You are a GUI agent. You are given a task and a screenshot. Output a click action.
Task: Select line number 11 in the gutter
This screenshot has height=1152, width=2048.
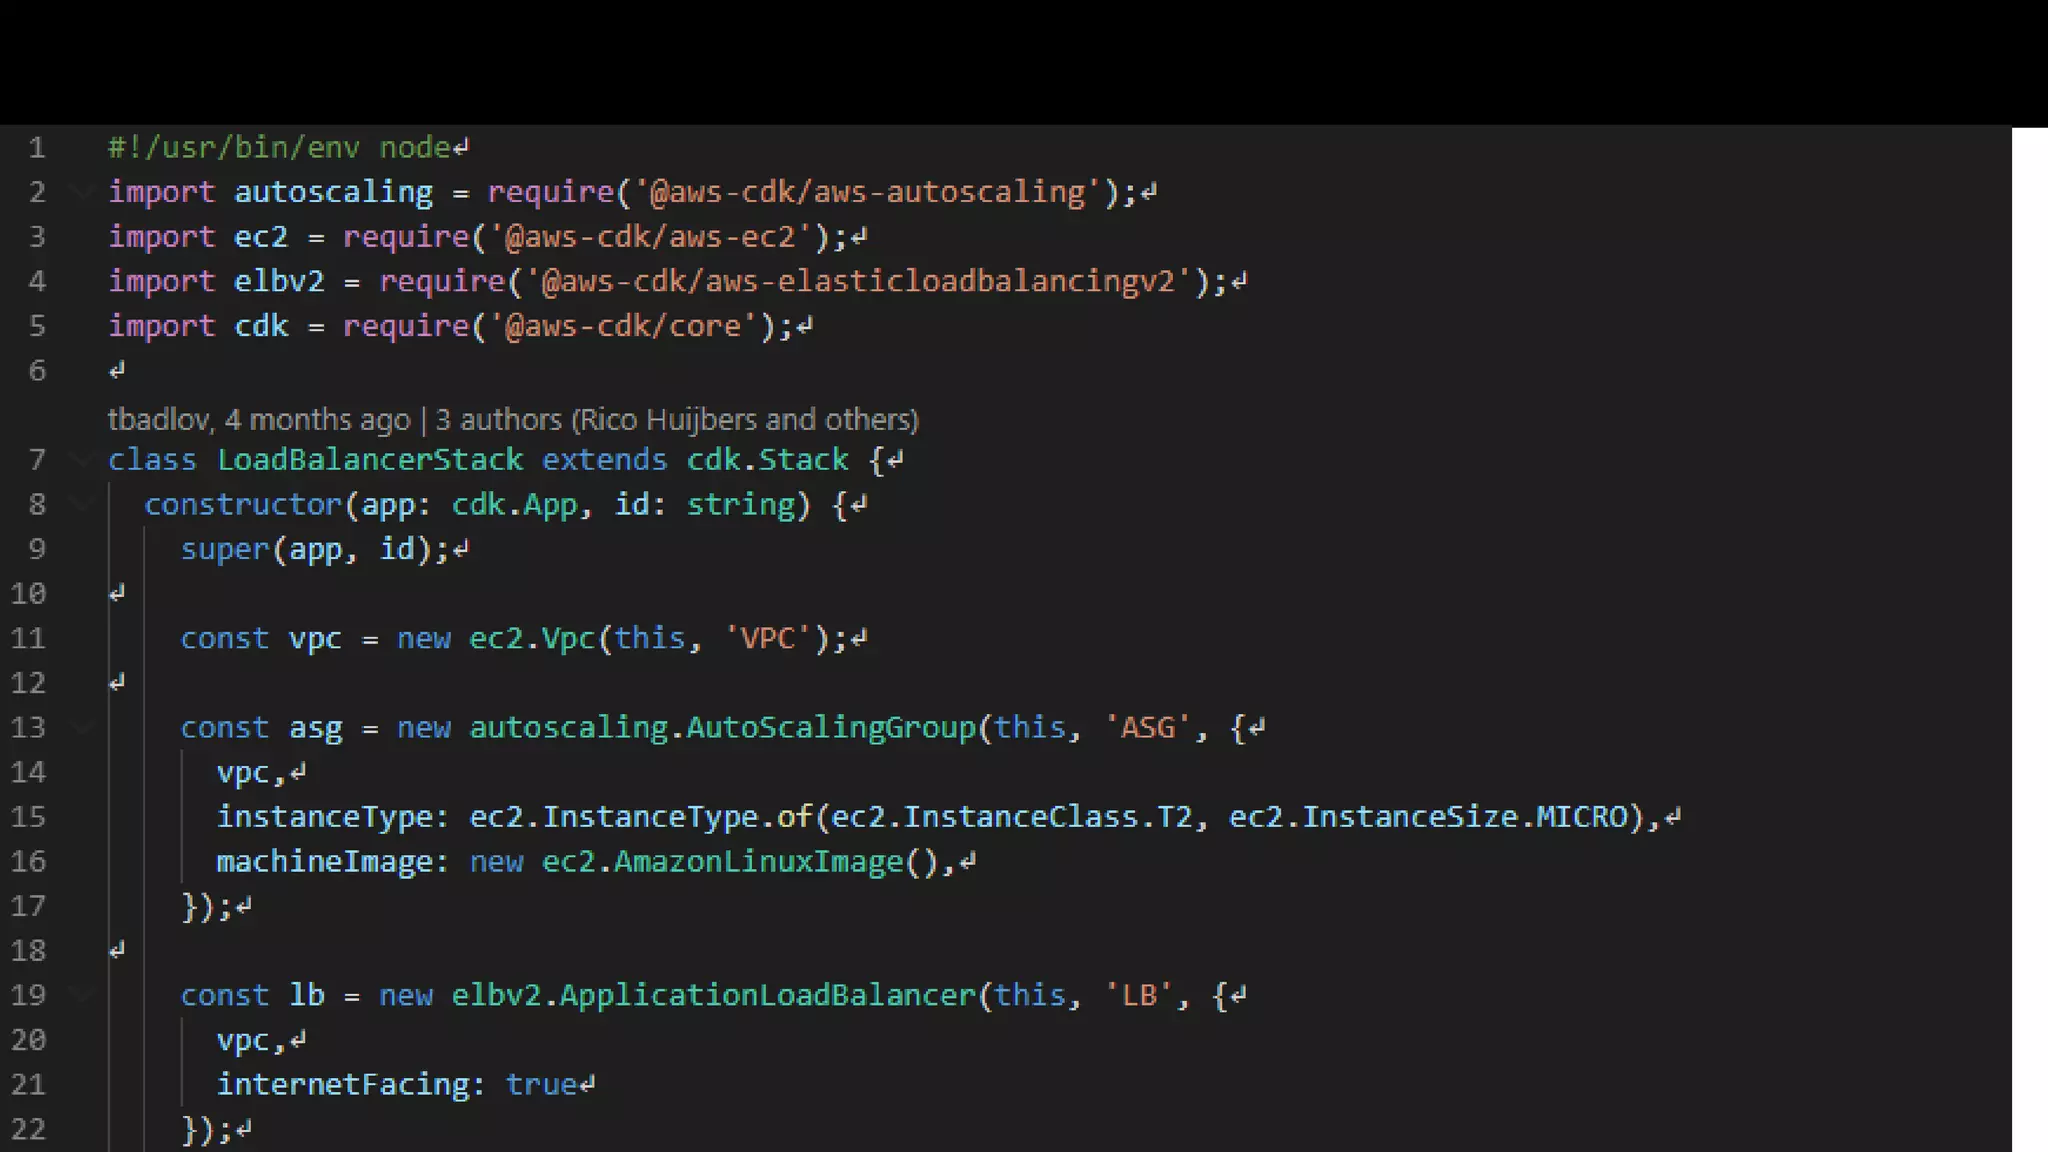tap(28, 638)
